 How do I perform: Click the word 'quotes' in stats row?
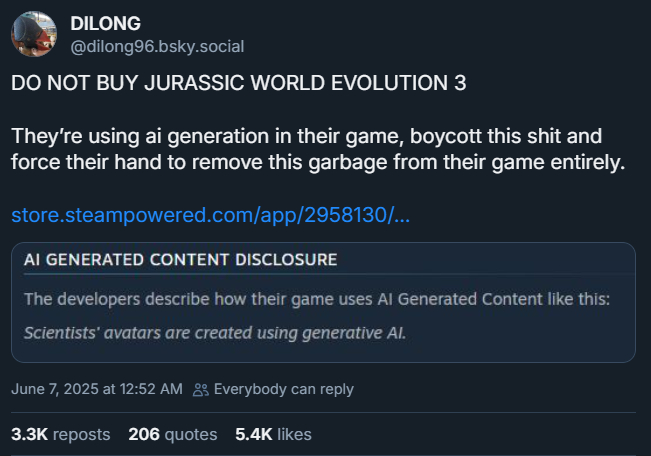[x=190, y=434]
